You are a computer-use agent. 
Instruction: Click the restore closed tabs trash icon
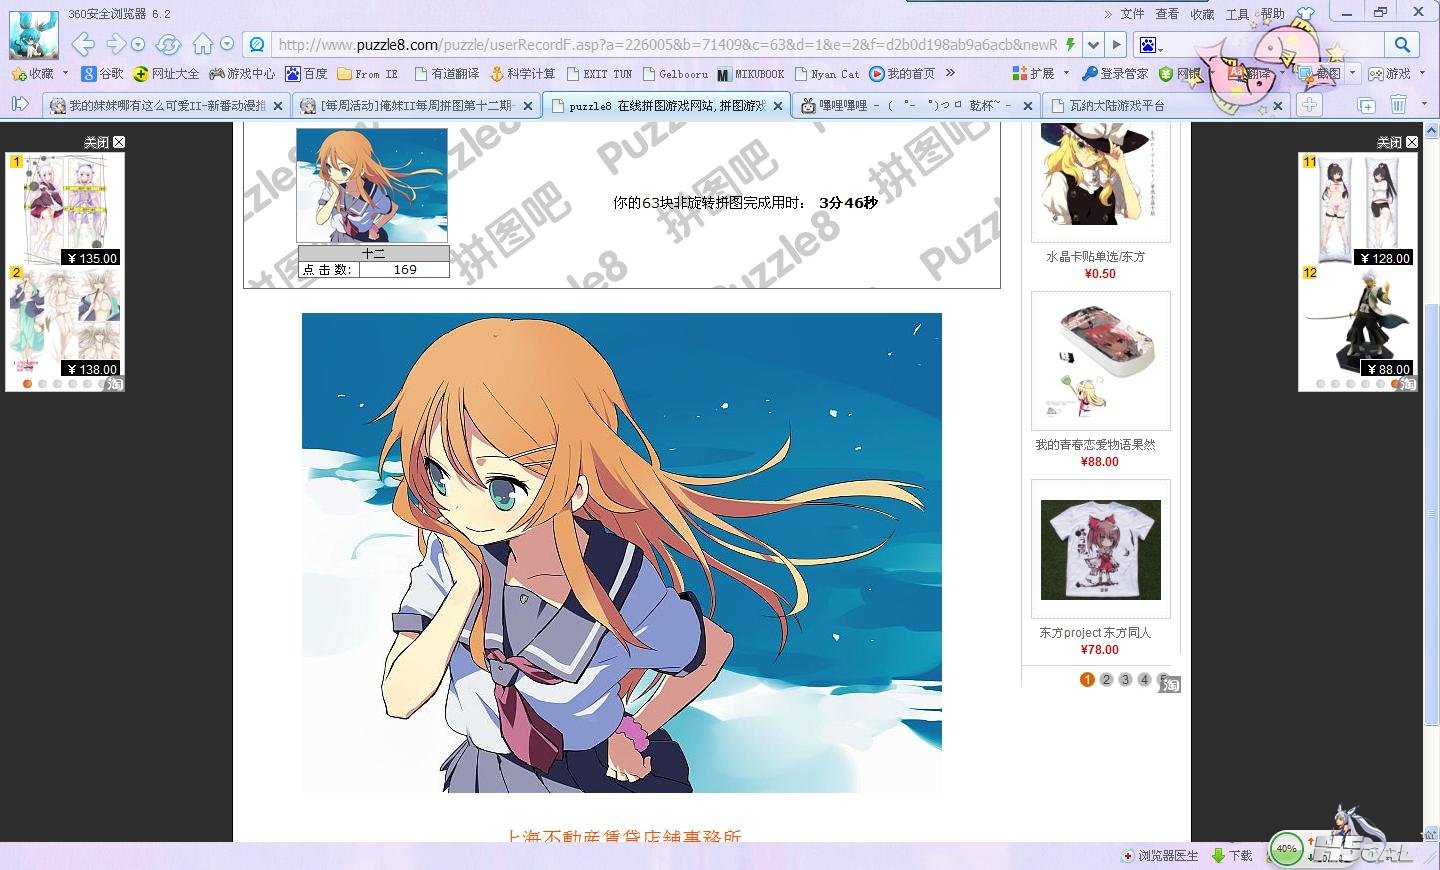point(1398,105)
